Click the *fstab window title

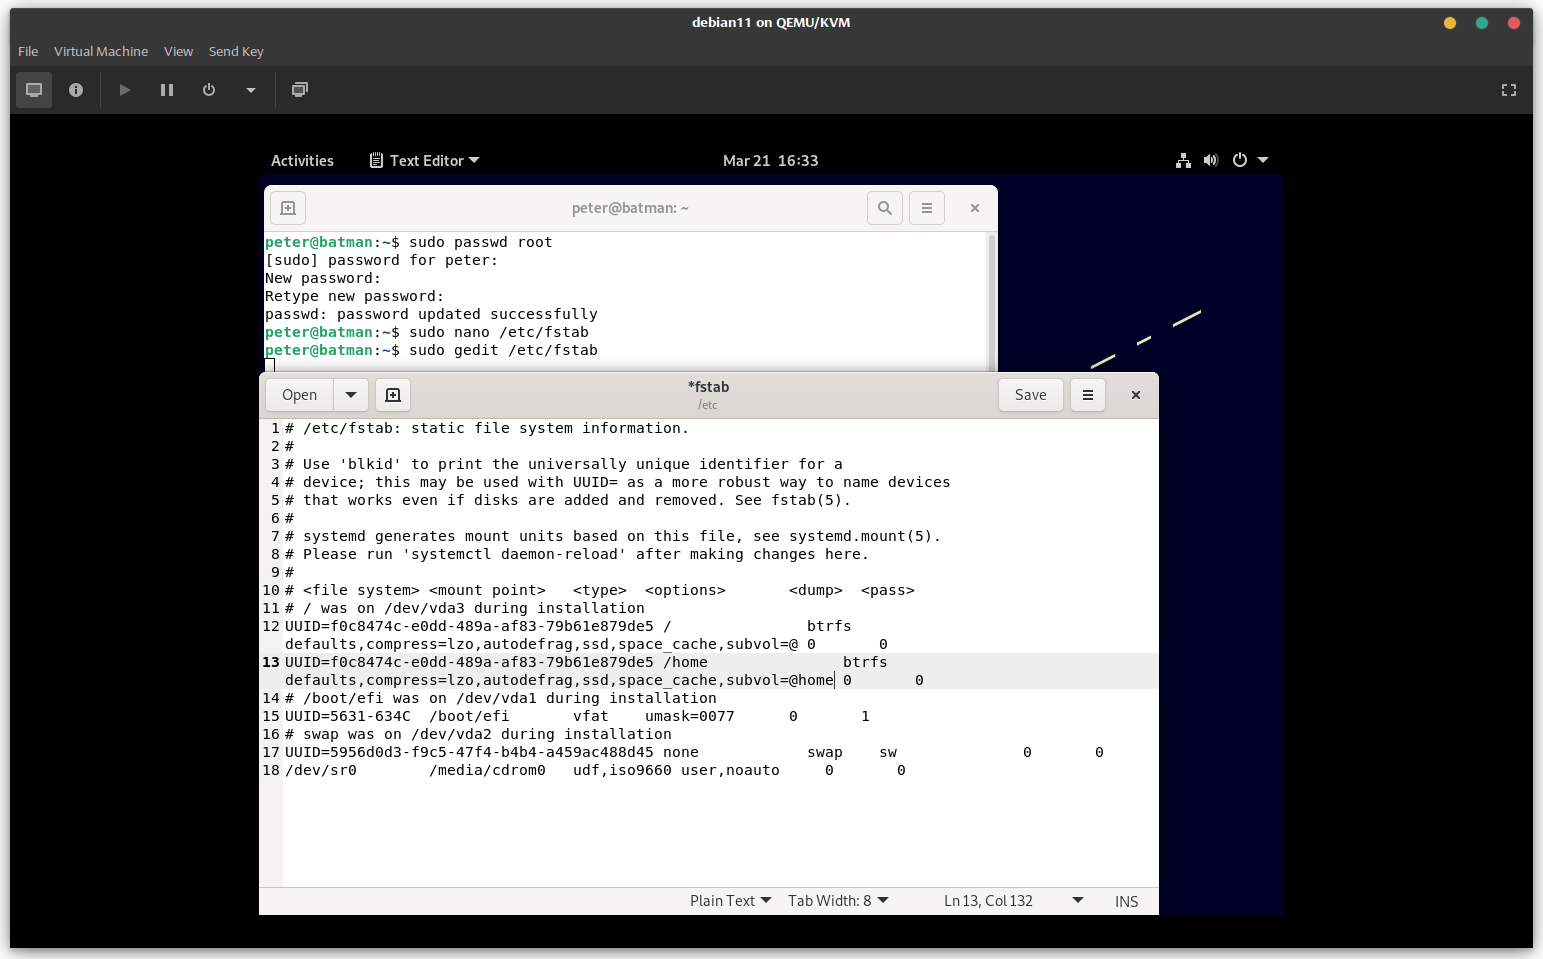tap(708, 387)
